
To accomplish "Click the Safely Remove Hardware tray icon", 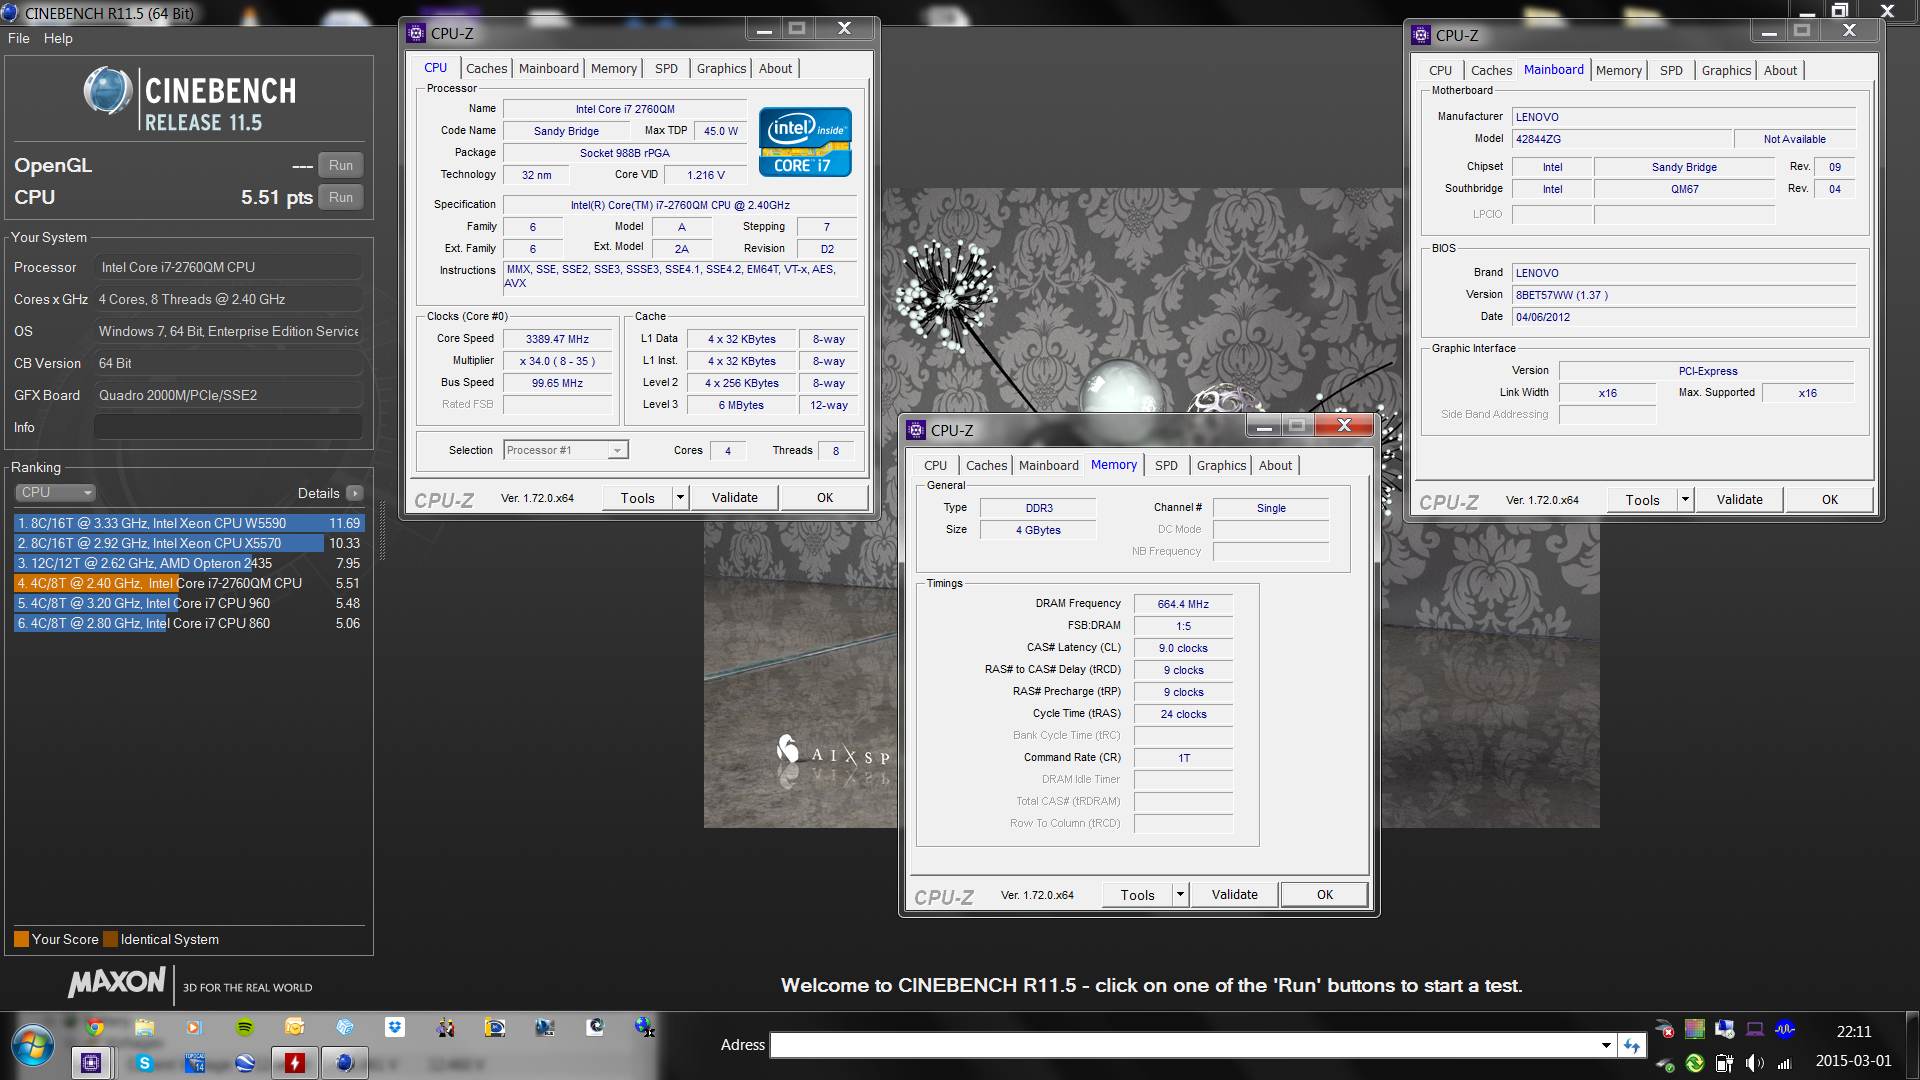I will [x=1665, y=1063].
